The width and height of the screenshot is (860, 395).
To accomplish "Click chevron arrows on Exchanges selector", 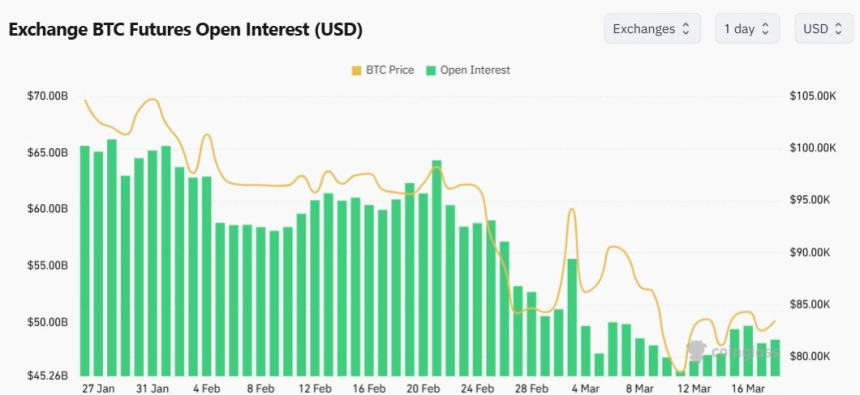I will [686, 29].
